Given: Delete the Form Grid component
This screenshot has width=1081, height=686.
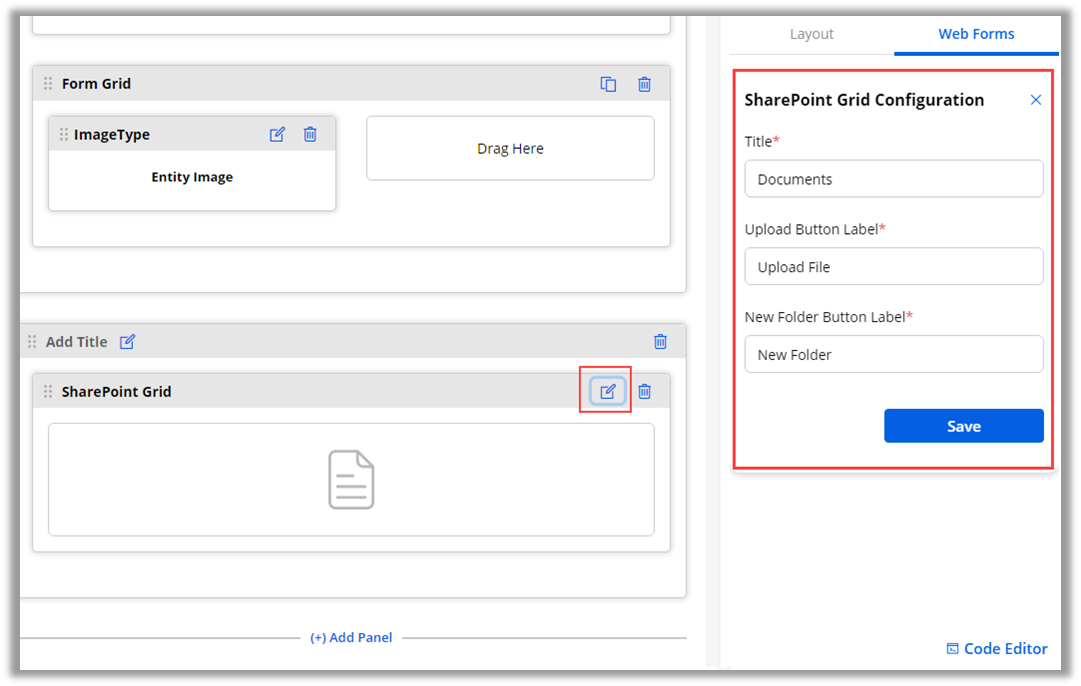Looking at the screenshot, I should 644,84.
